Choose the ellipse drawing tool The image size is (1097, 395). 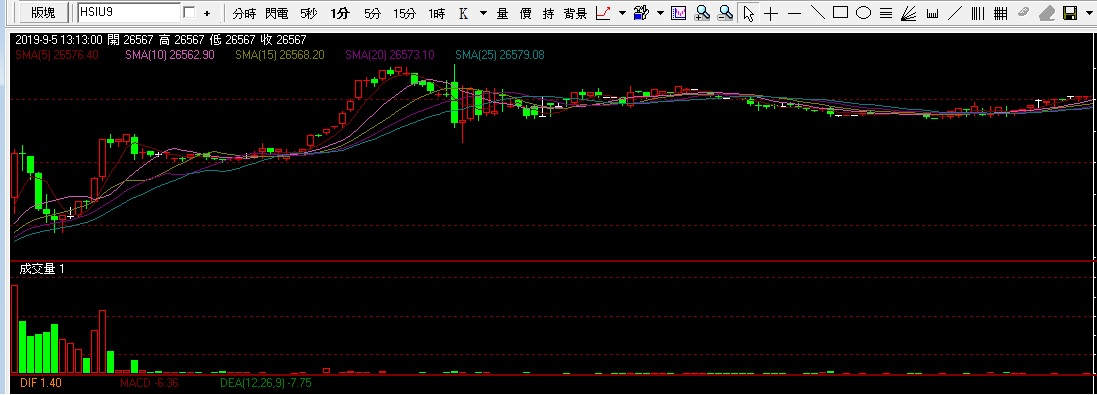pos(863,12)
